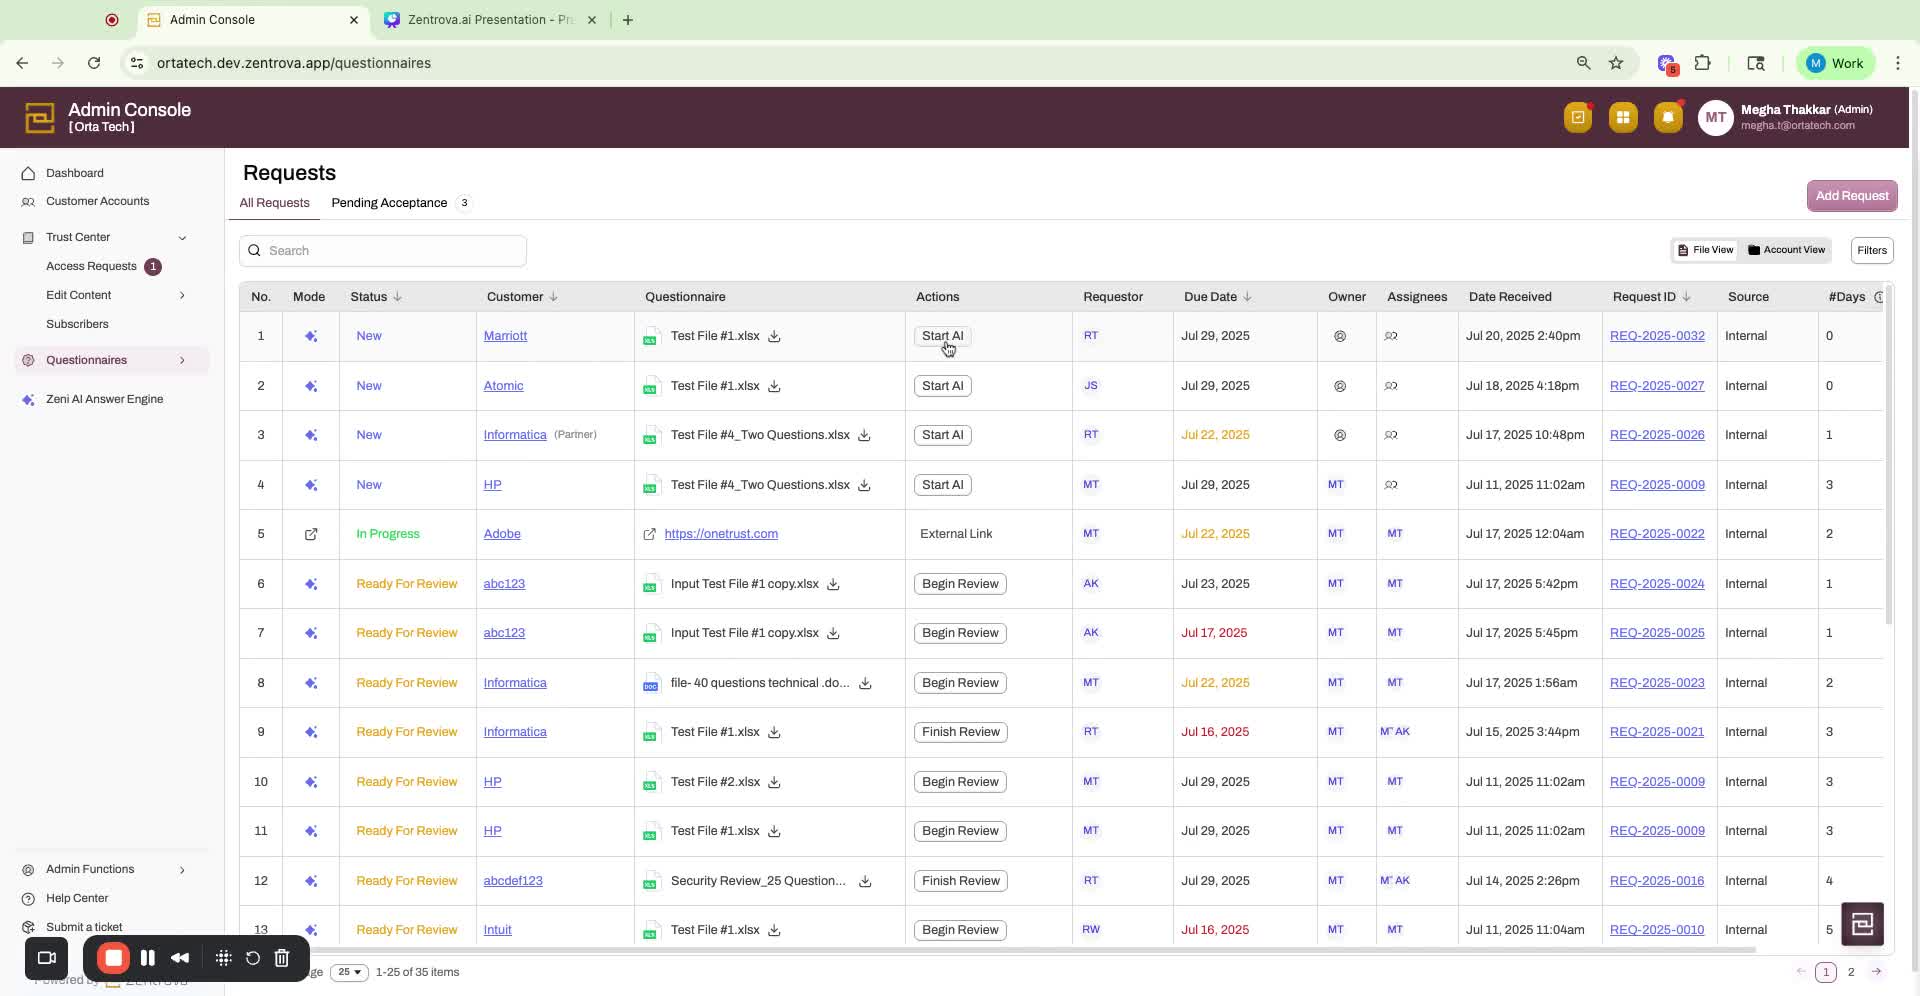Open Access Requests in the sidebar
Viewport: 1920px width, 996px height.
[x=91, y=266]
